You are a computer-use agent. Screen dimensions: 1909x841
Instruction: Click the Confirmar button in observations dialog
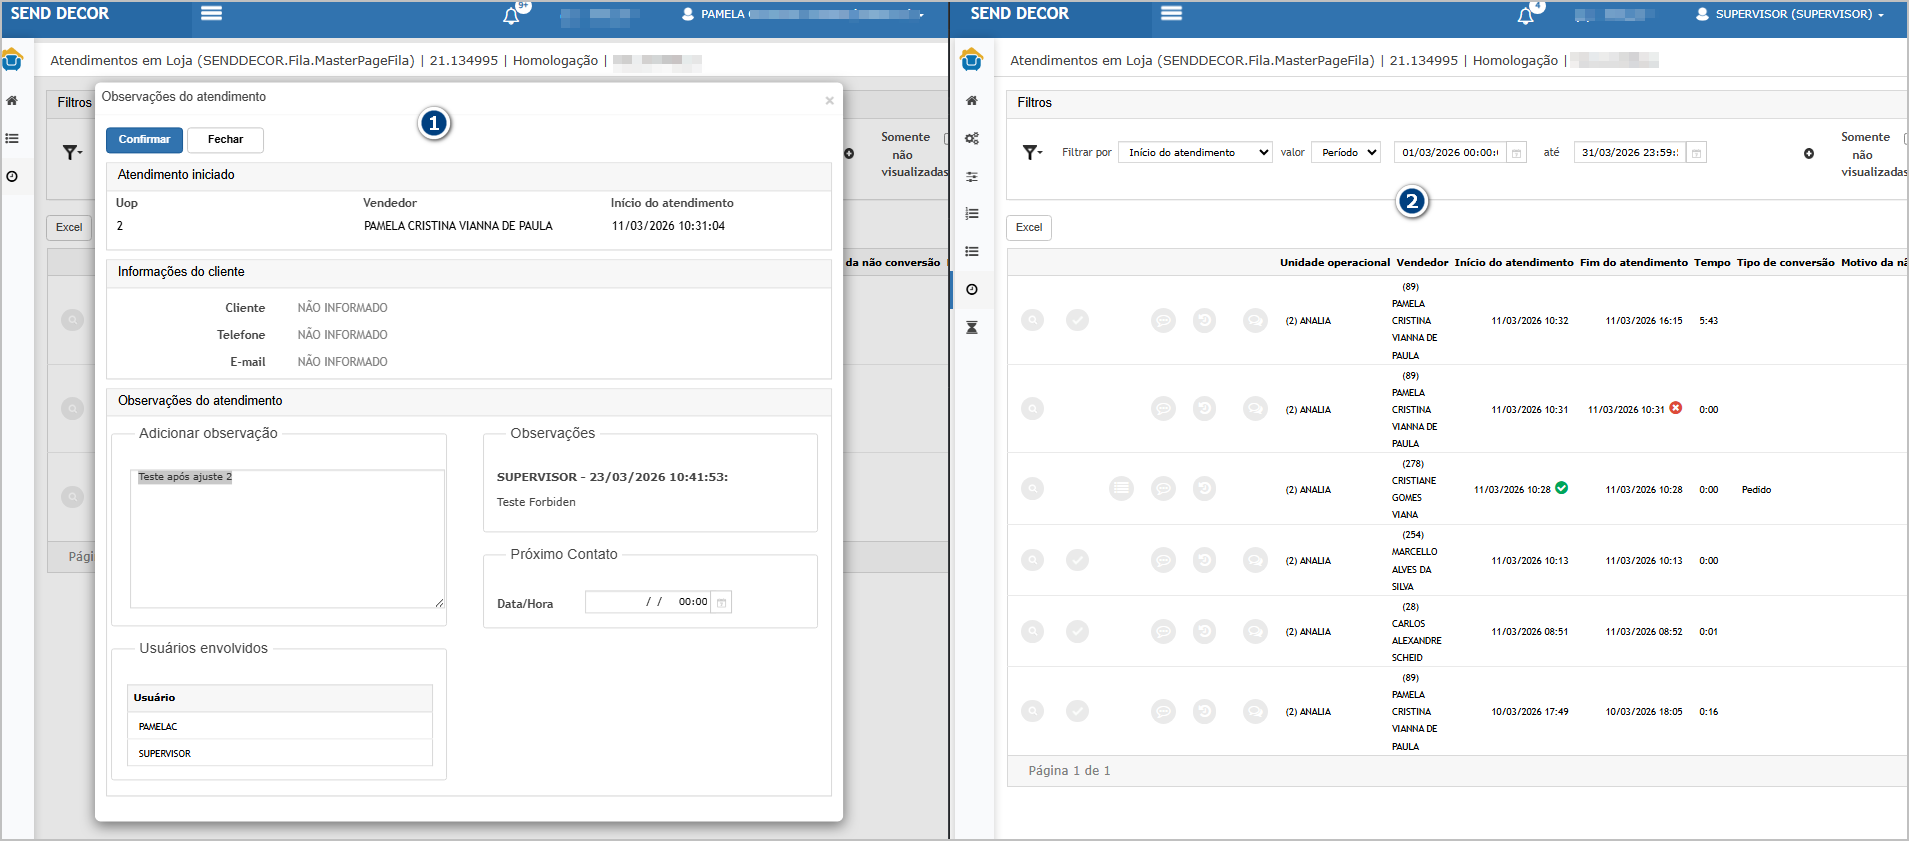(x=144, y=140)
